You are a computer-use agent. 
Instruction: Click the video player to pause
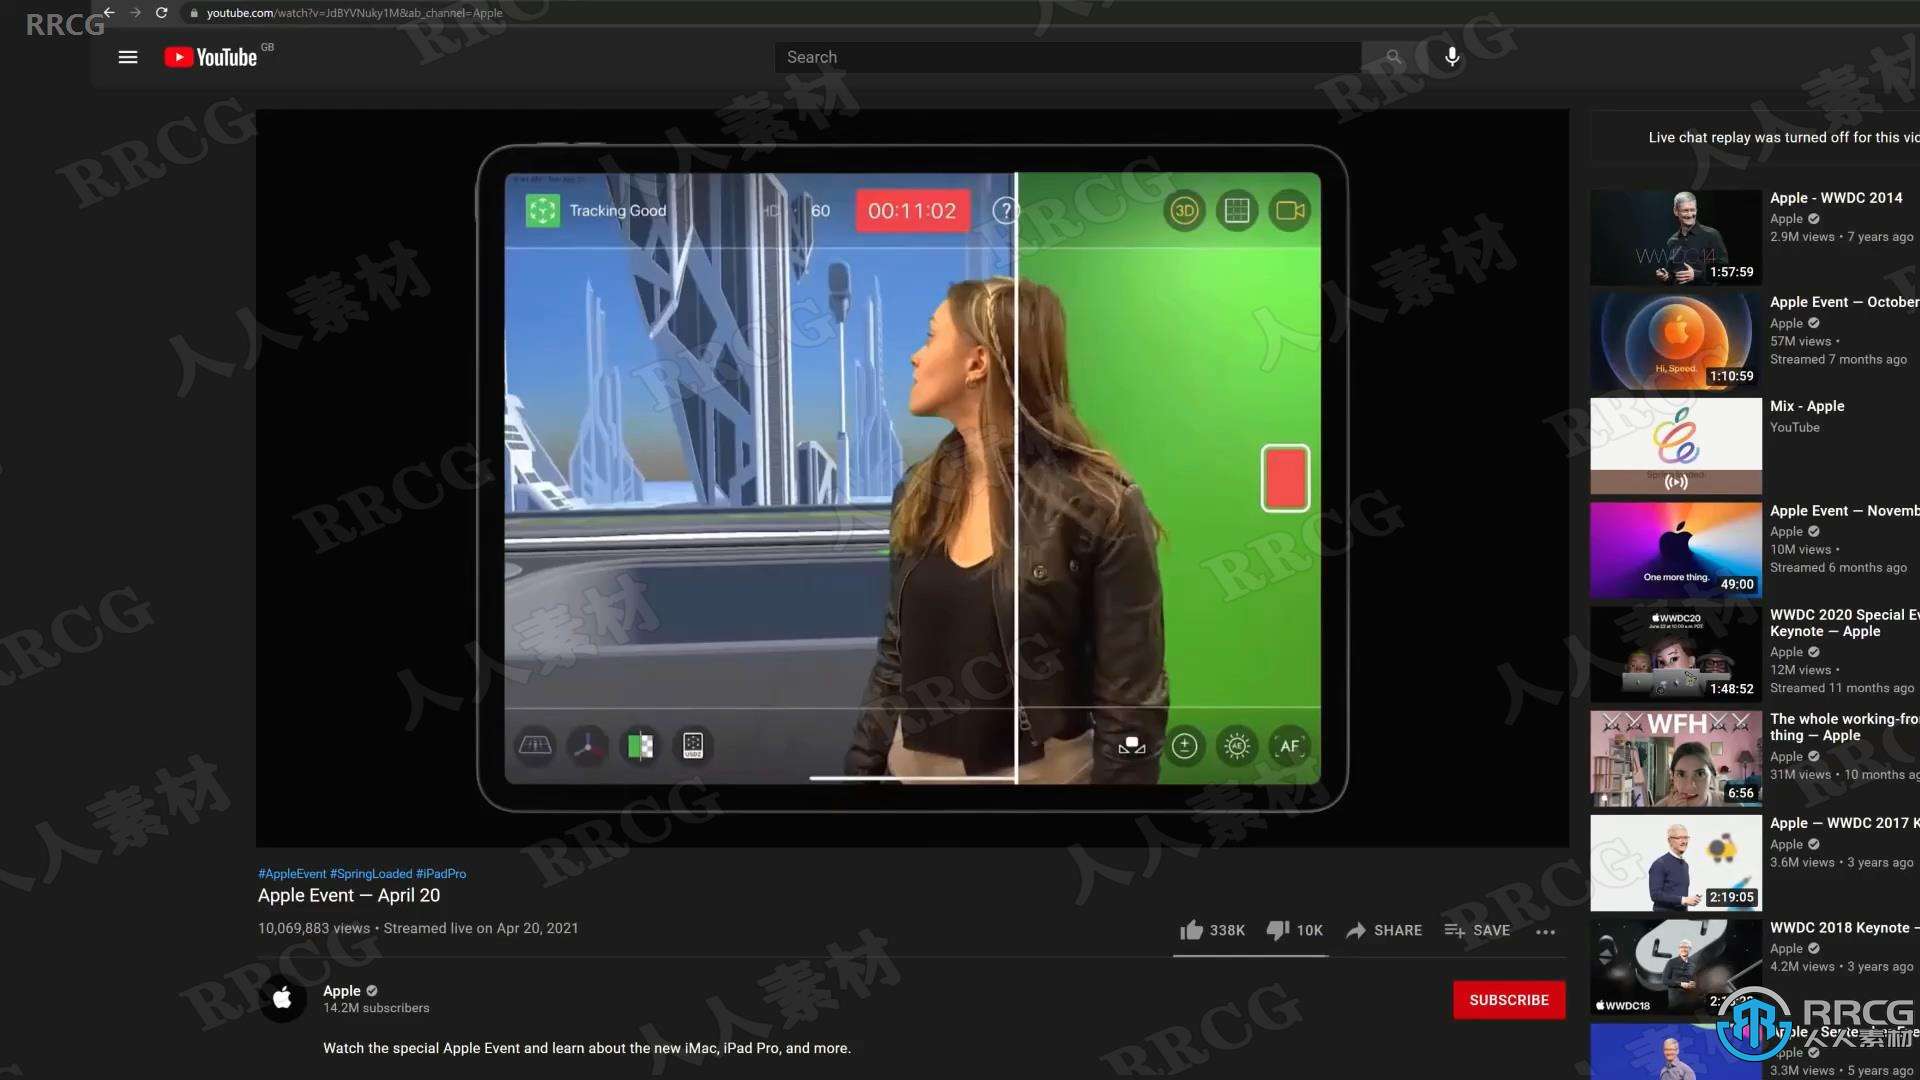(x=912, y=478)
